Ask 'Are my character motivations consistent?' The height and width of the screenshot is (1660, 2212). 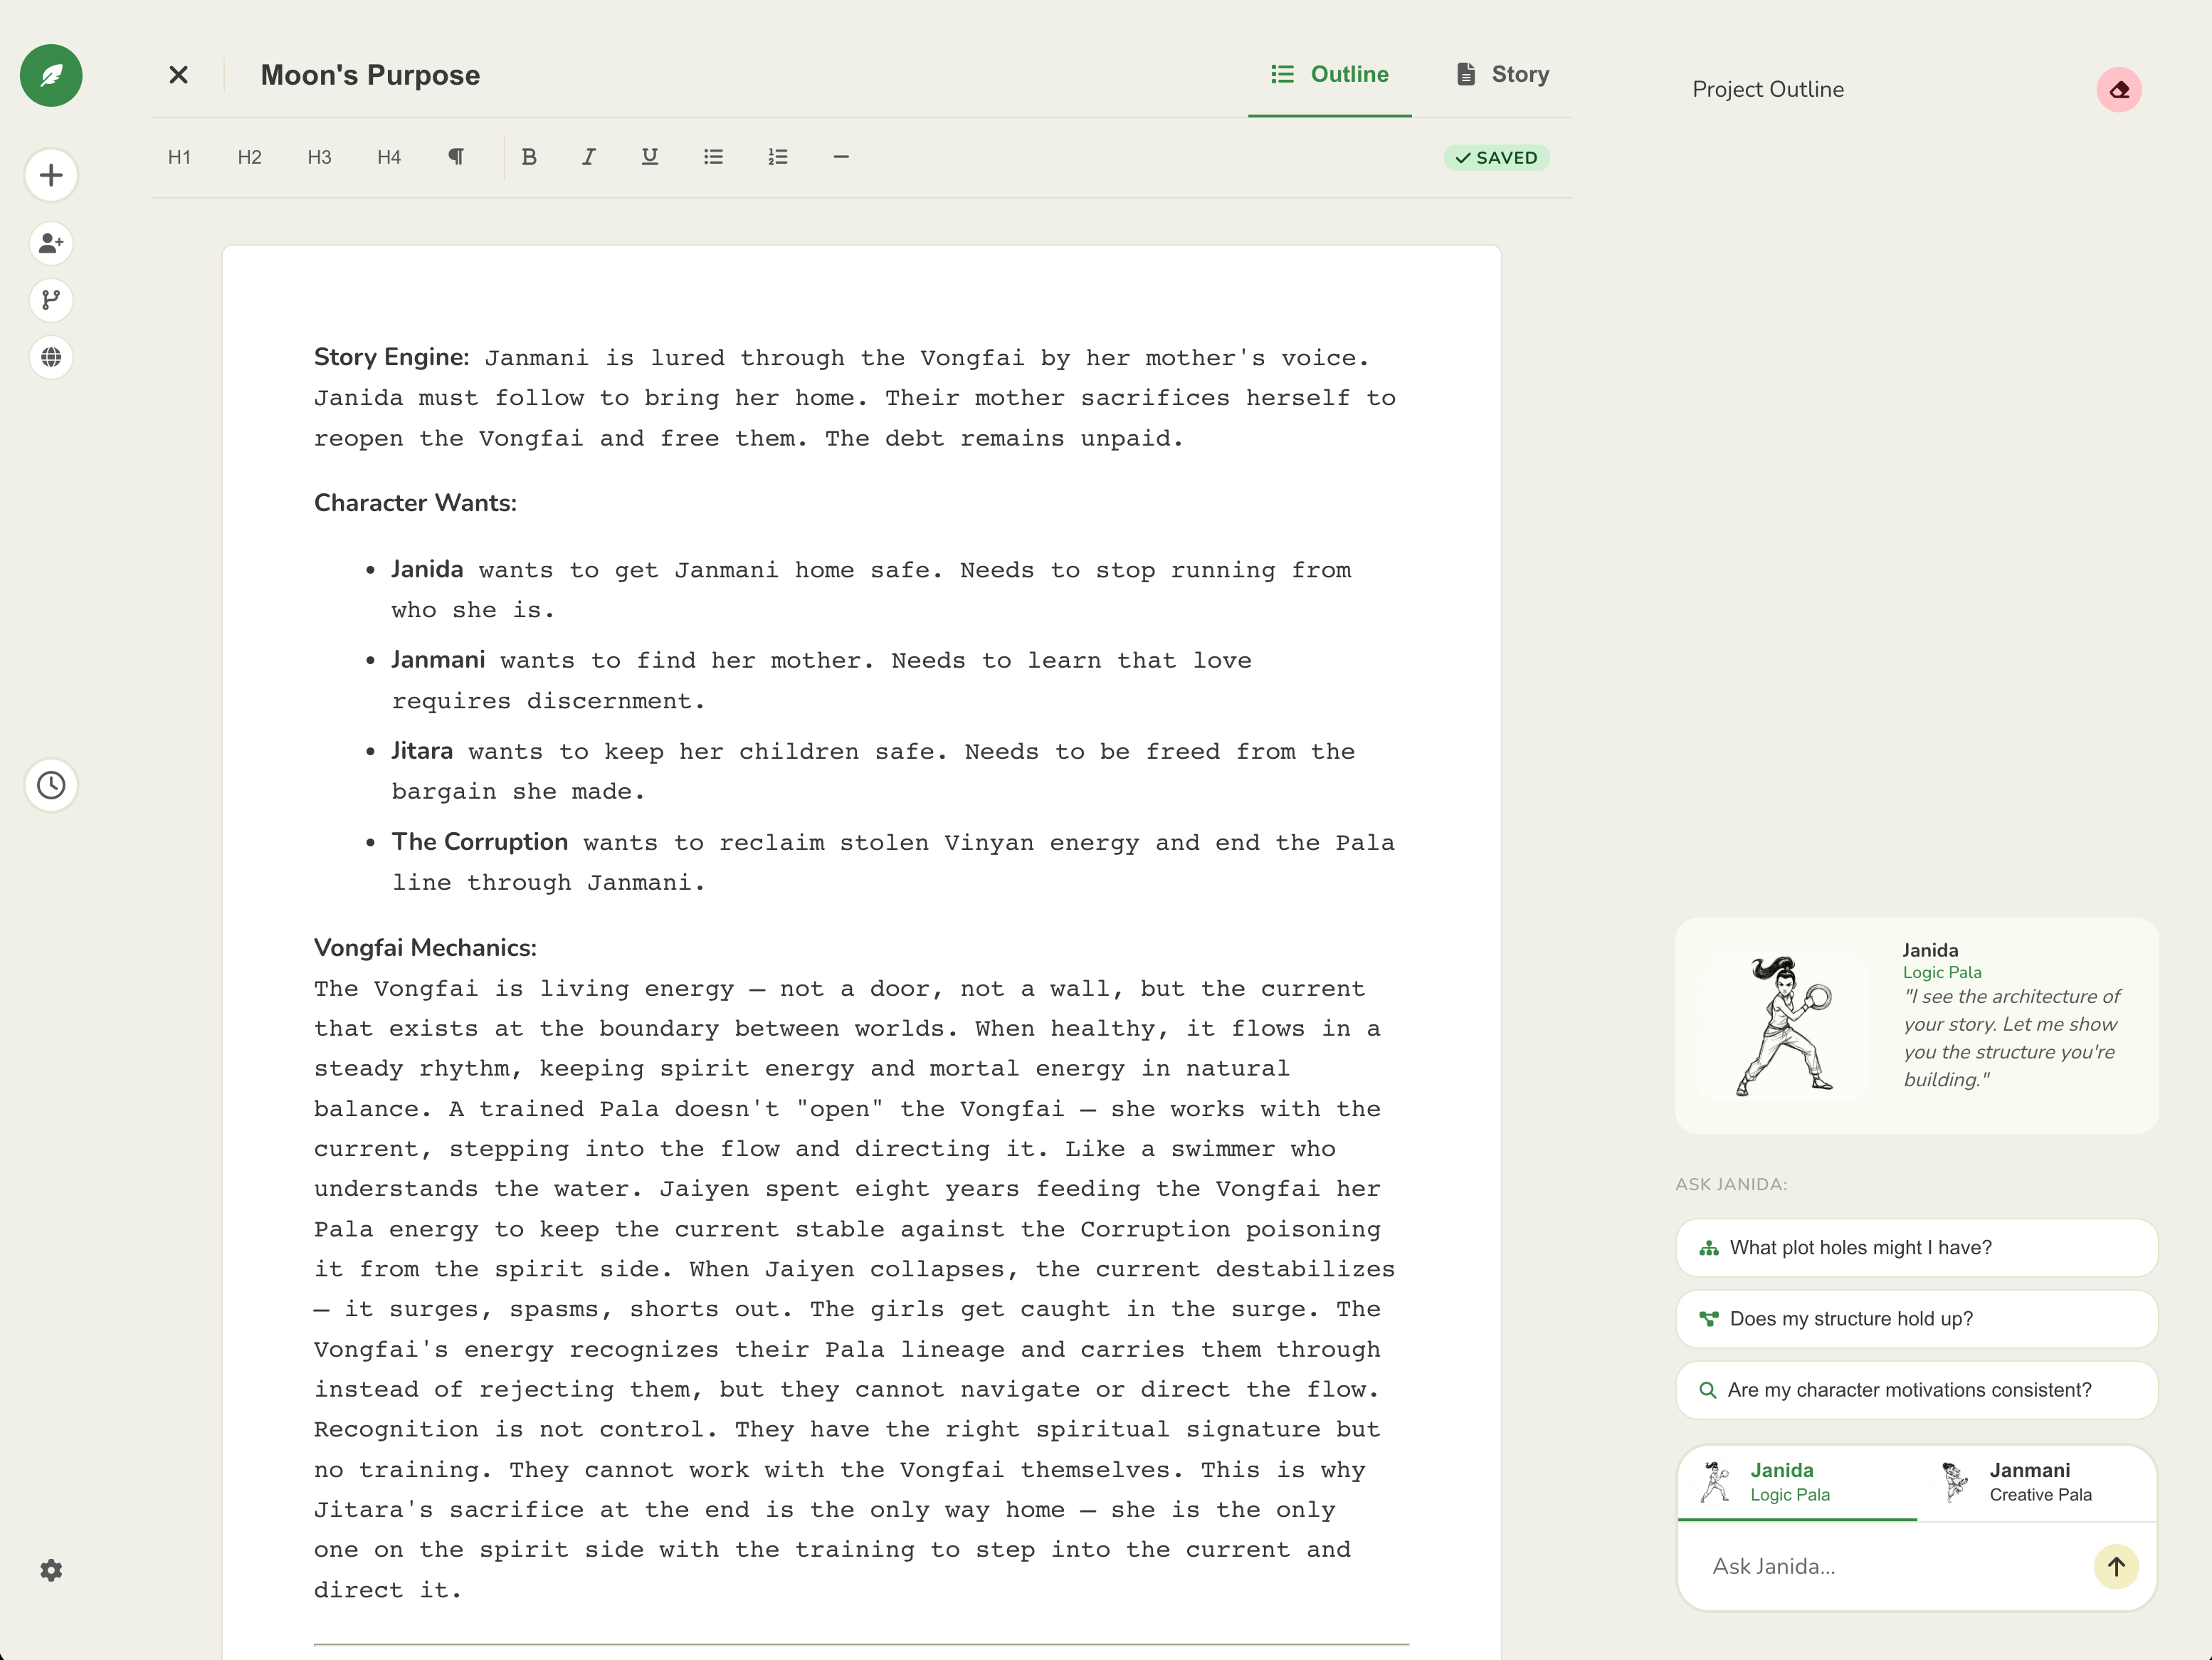click(x=1915, y=1390)
